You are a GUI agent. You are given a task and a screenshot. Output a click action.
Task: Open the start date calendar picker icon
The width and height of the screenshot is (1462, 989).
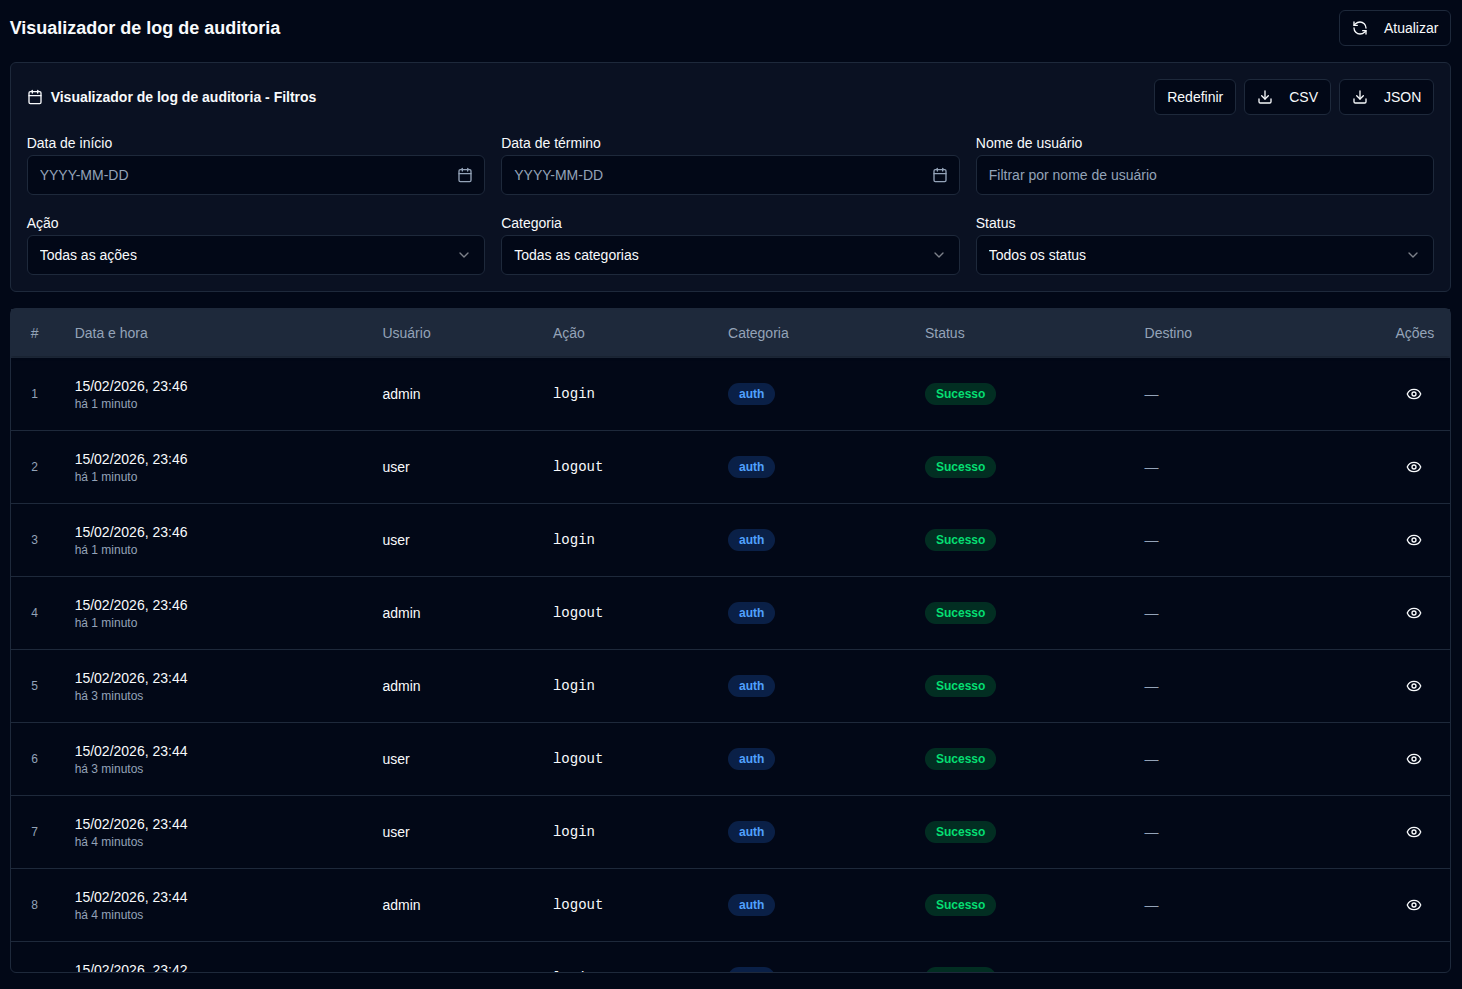click(x=465, y=175)
